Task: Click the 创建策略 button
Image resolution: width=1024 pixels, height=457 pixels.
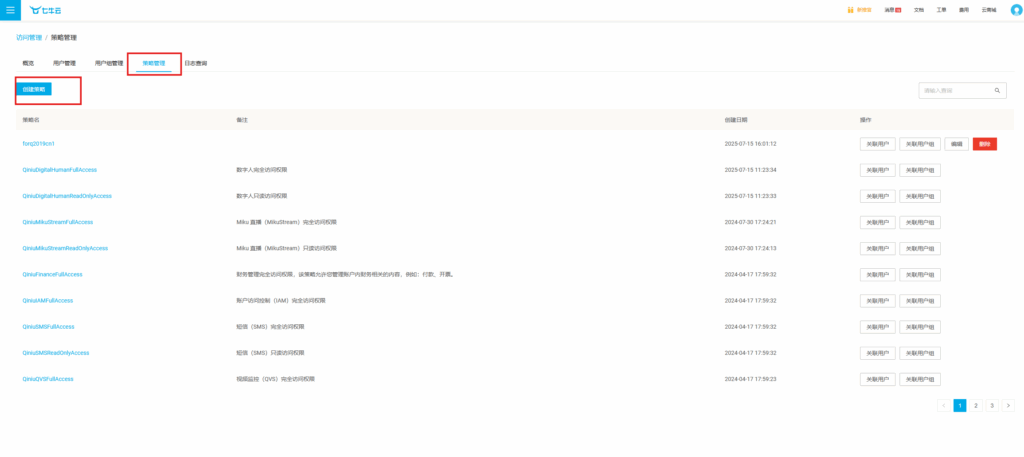Action: tap(34, 89)
